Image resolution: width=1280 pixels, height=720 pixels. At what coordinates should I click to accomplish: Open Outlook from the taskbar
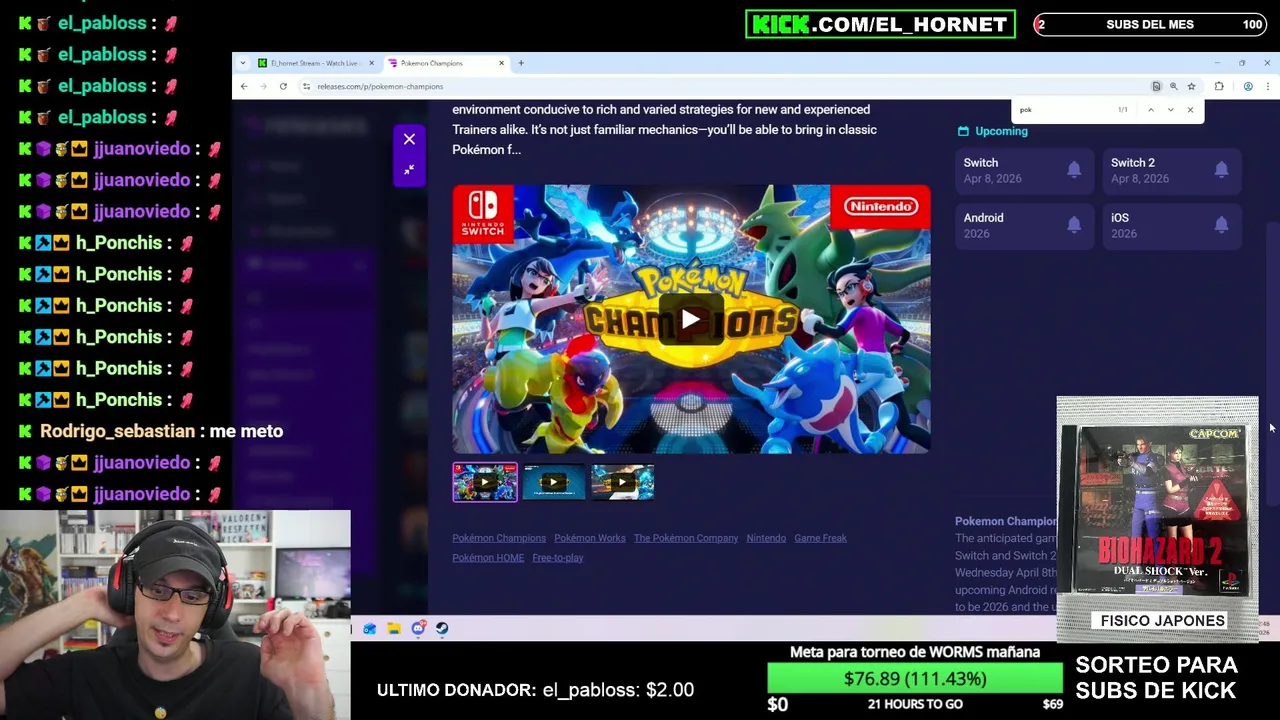pos(370,628)
